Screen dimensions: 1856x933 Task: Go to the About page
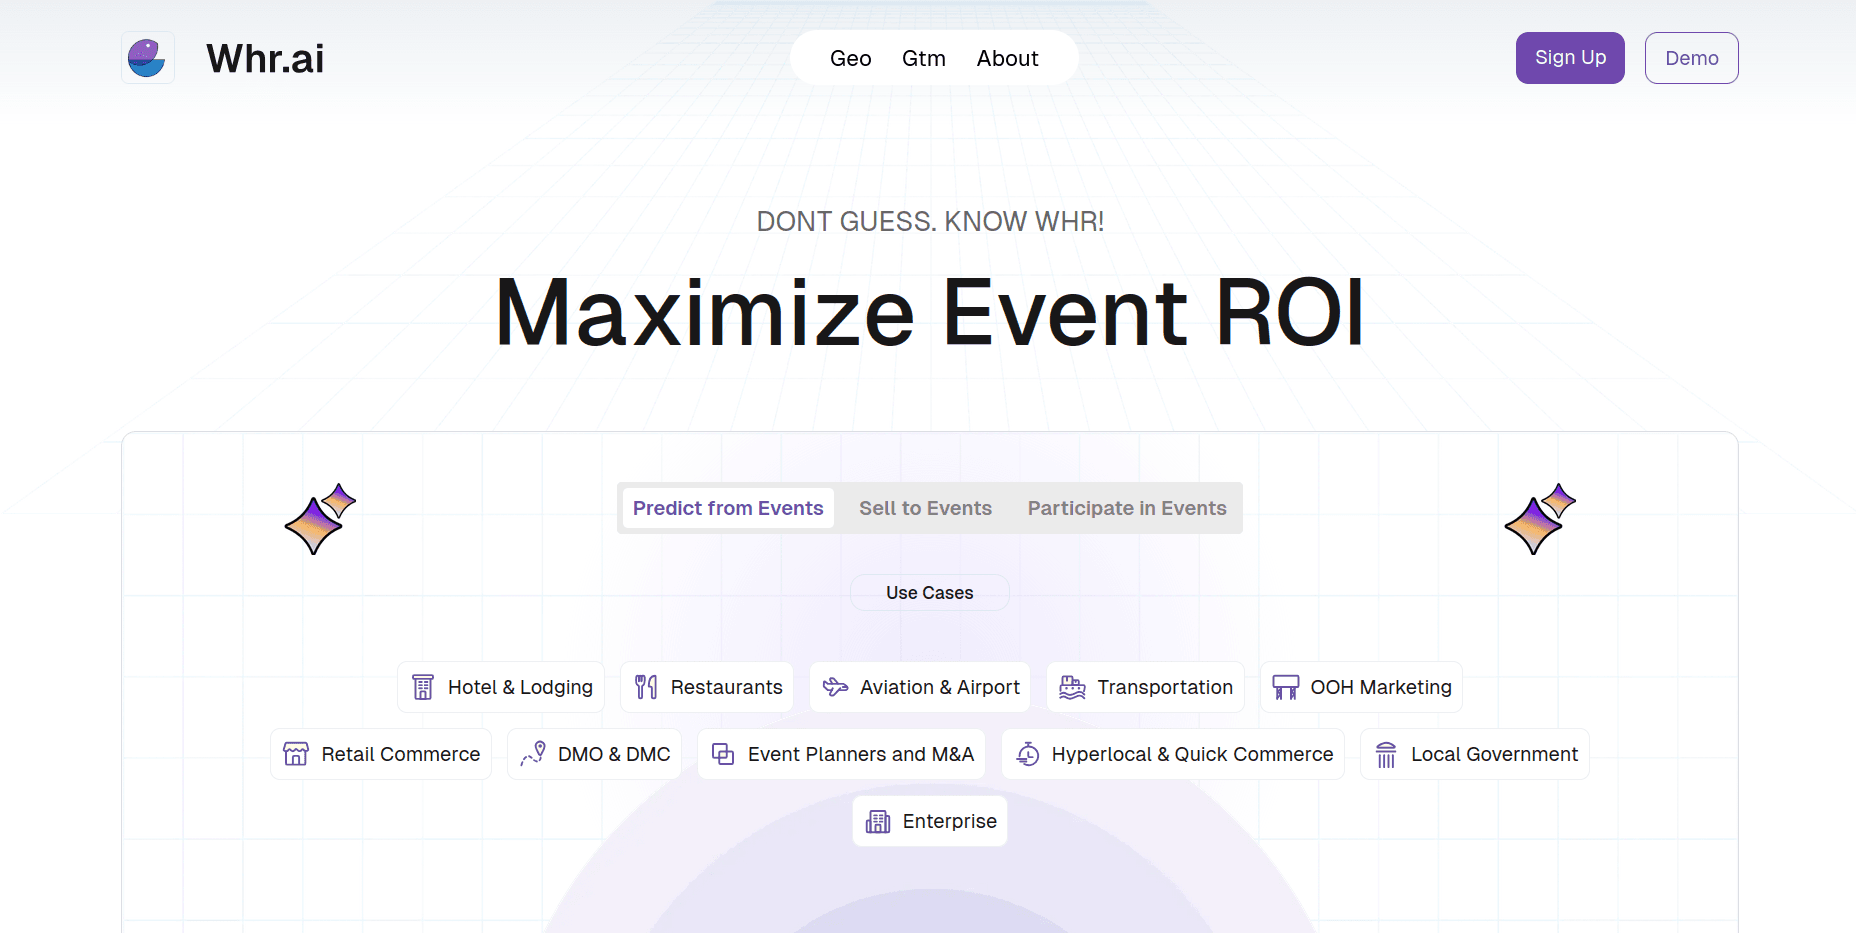click(x=1007, y=58)
